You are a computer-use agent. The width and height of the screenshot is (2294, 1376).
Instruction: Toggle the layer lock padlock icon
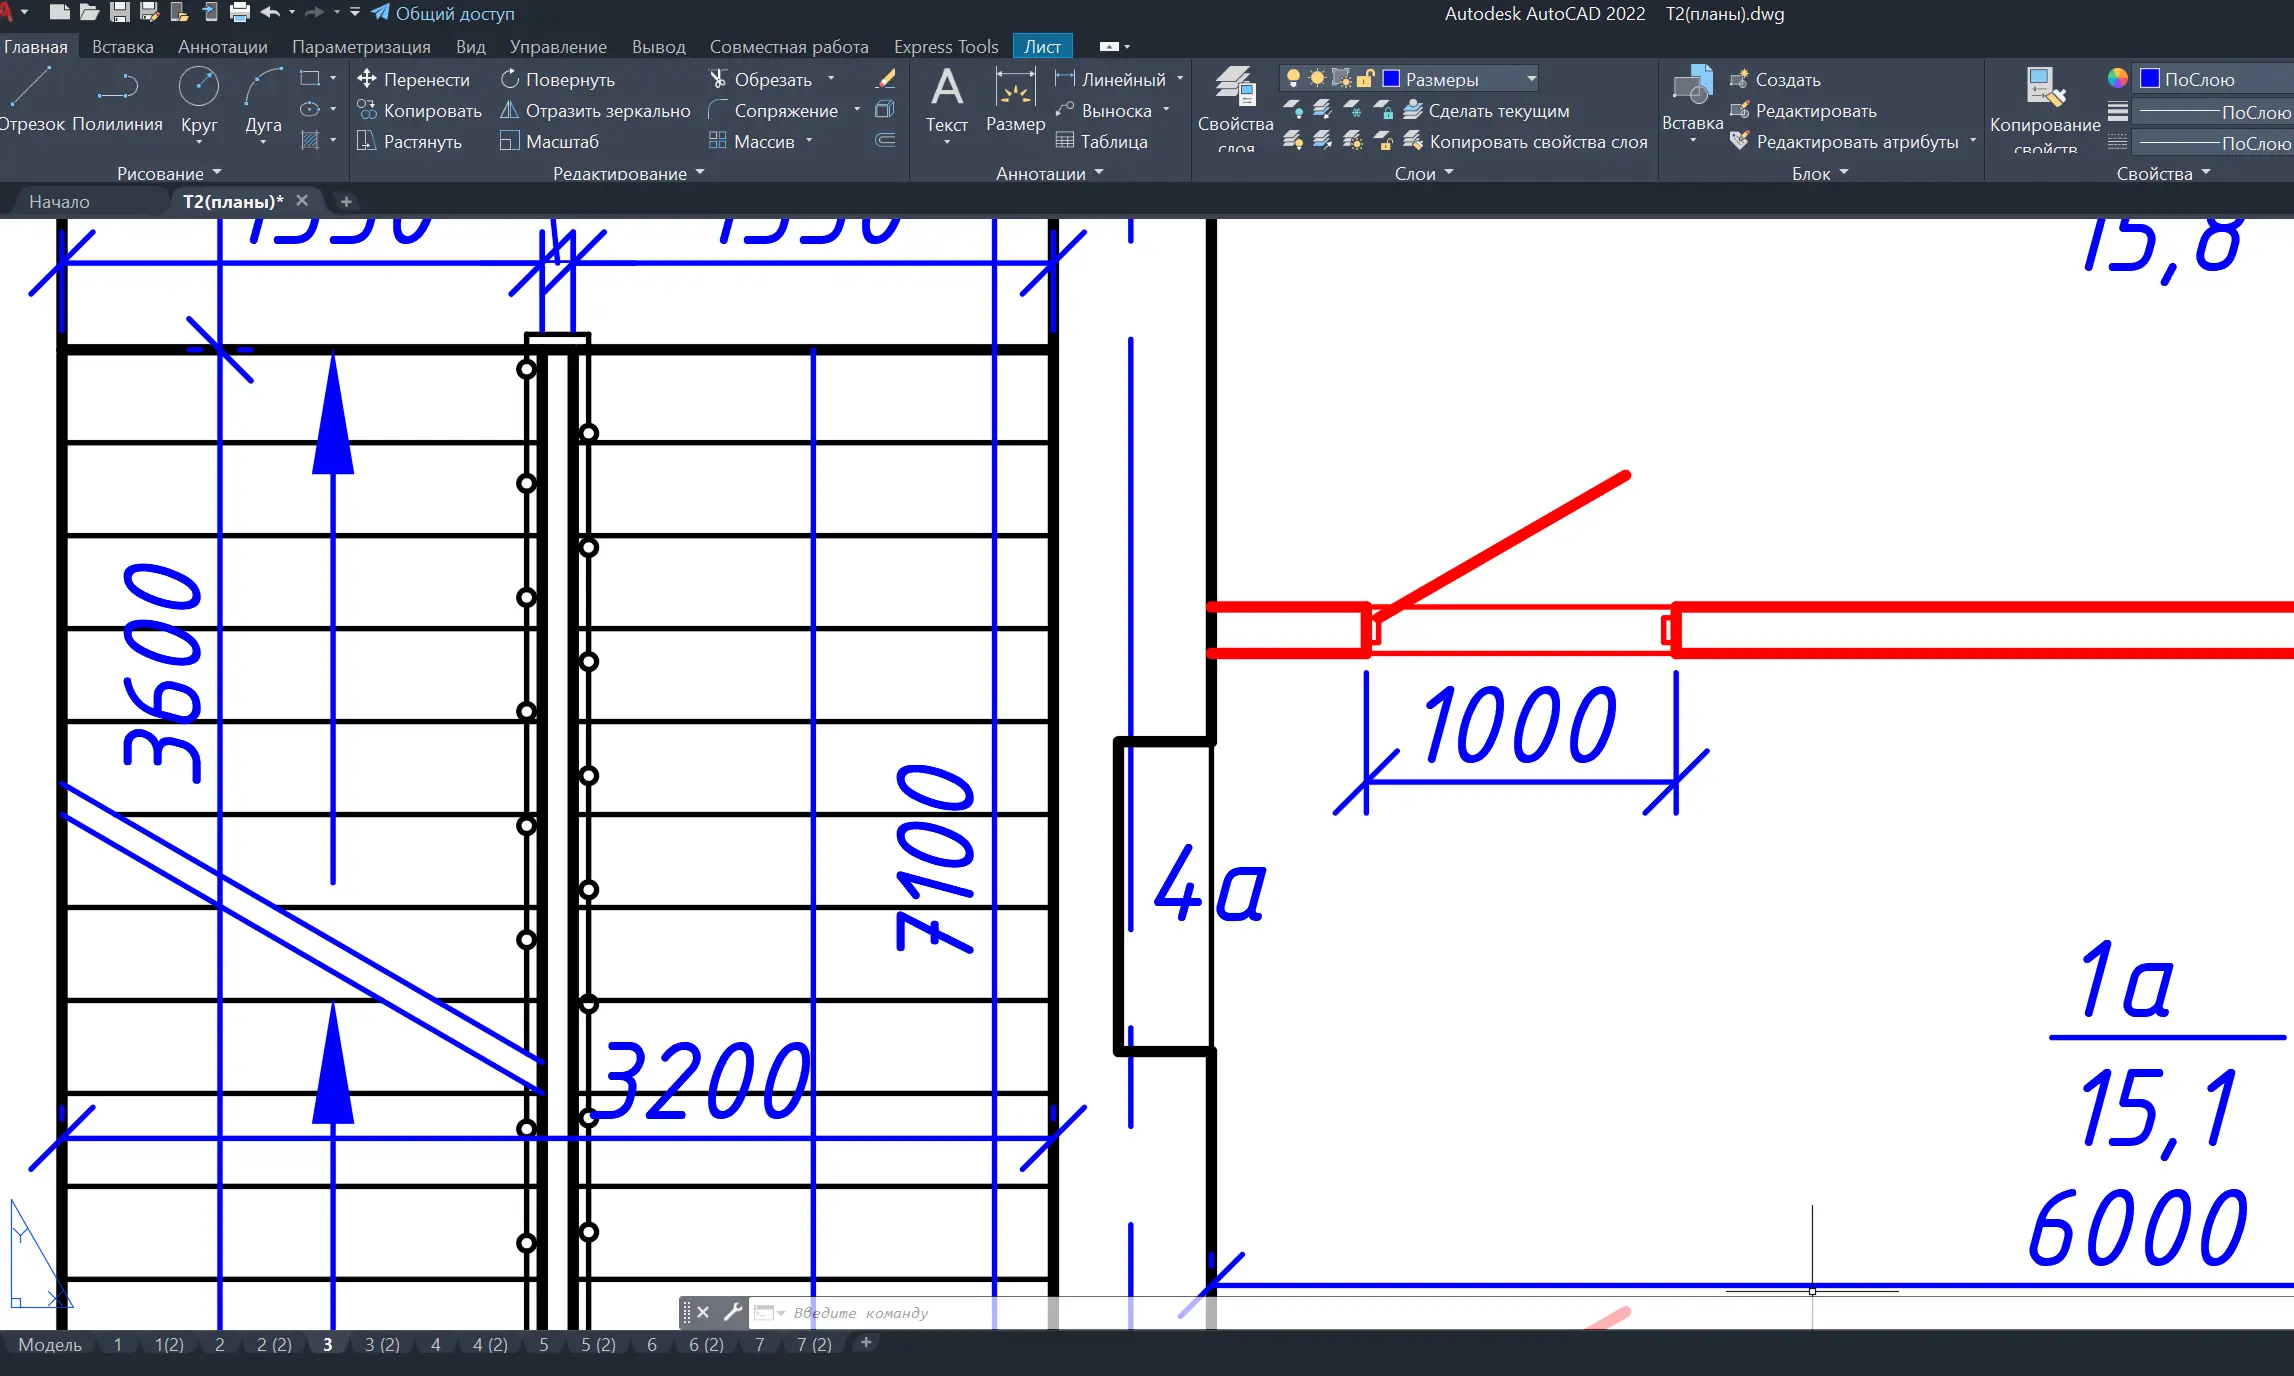click(x=1365, y=78)
